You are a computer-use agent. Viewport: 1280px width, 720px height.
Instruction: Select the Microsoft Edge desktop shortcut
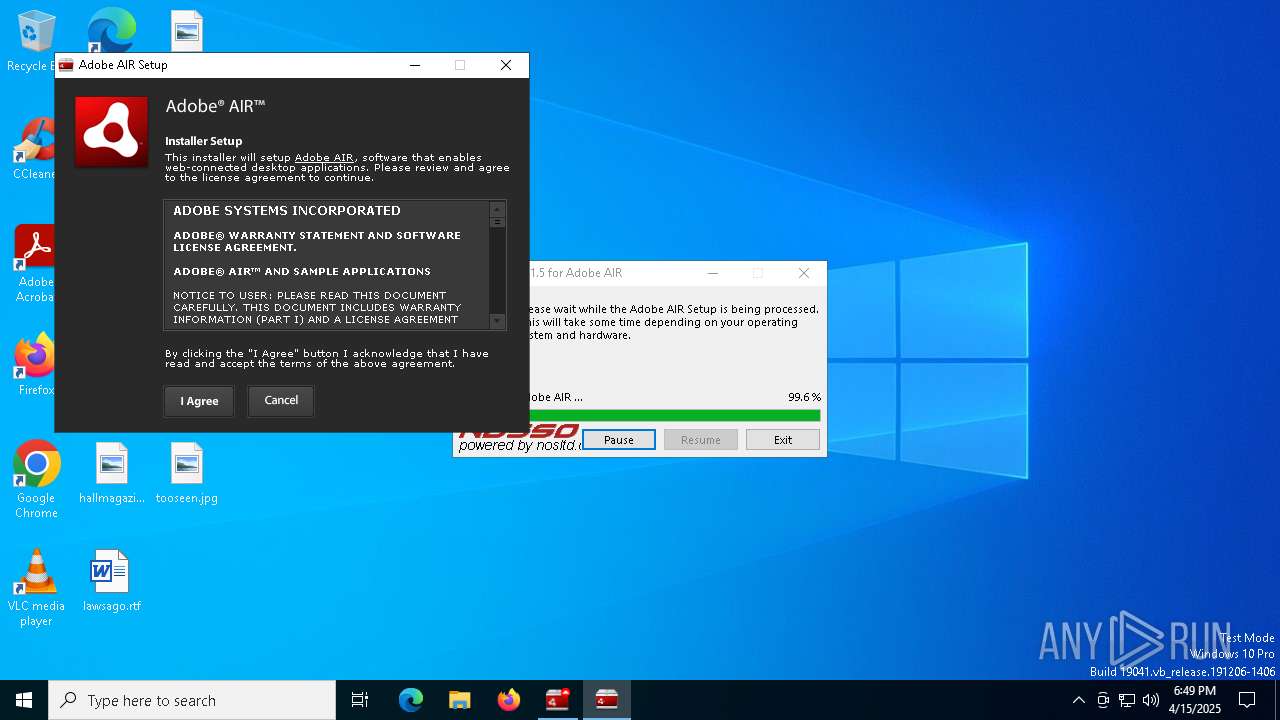(x=111, y=30)
